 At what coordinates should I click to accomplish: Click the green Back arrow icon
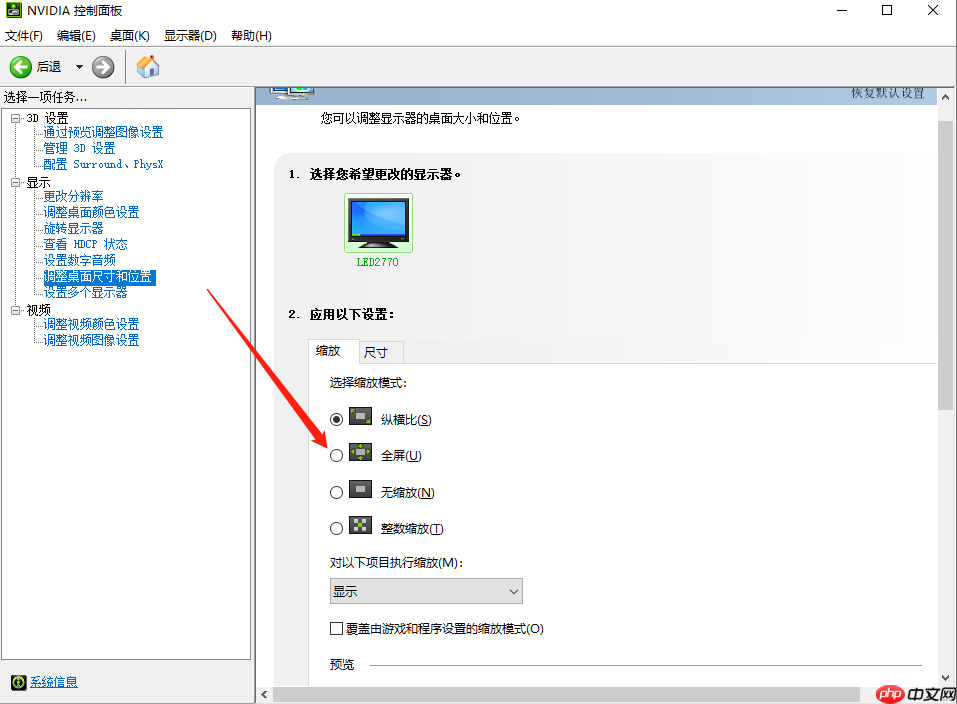click(20, 67)
